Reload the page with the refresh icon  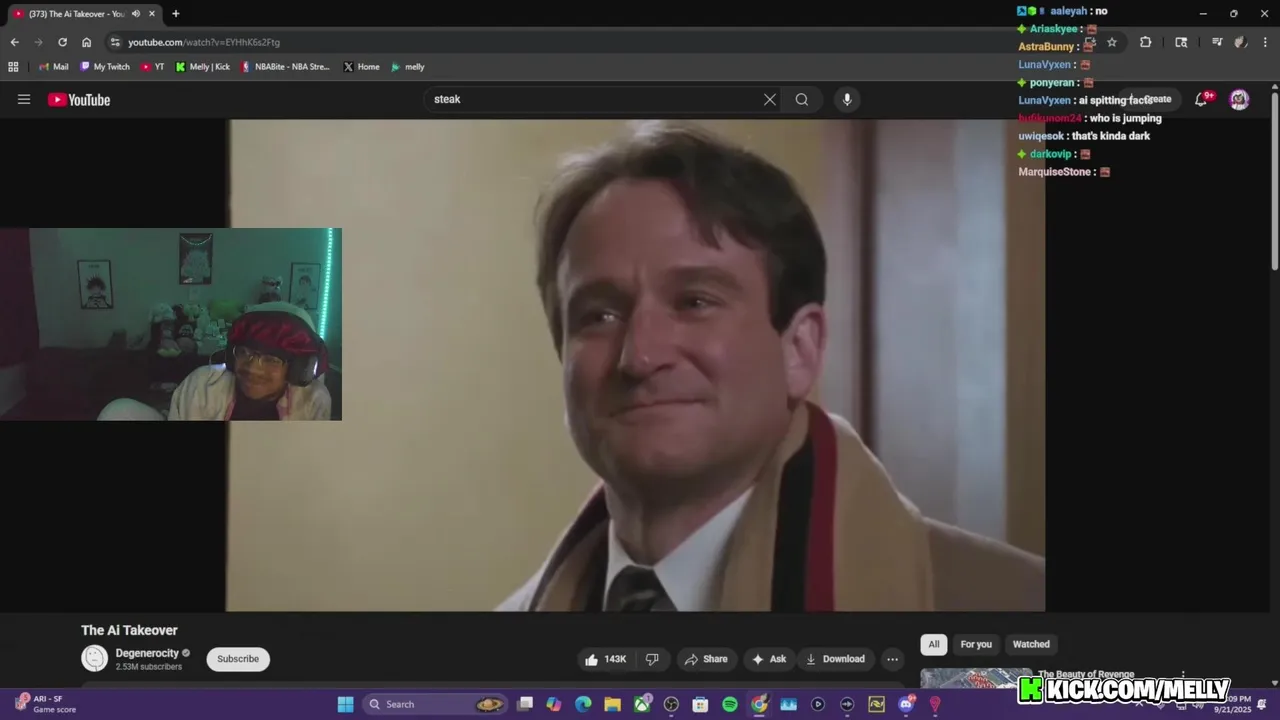pos(62,42)
